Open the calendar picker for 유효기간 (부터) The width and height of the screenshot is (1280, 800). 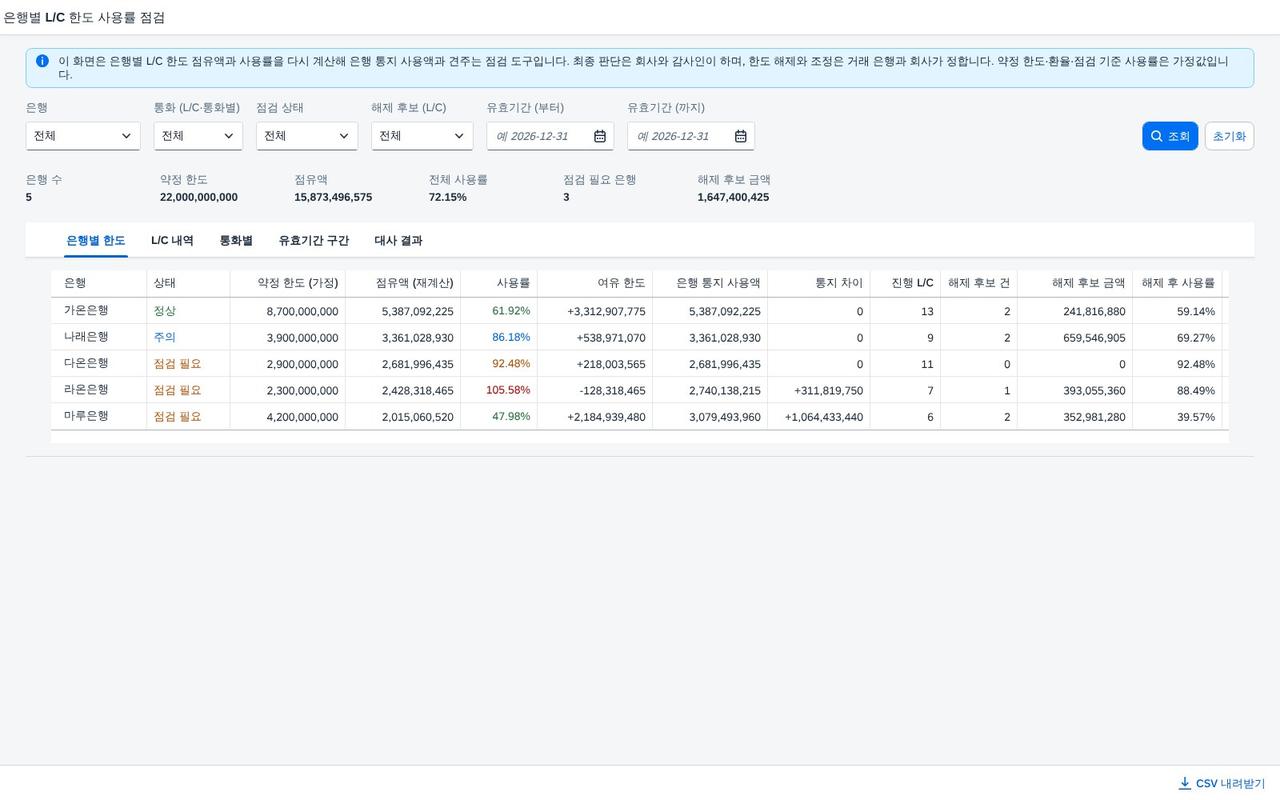[600, 136]
